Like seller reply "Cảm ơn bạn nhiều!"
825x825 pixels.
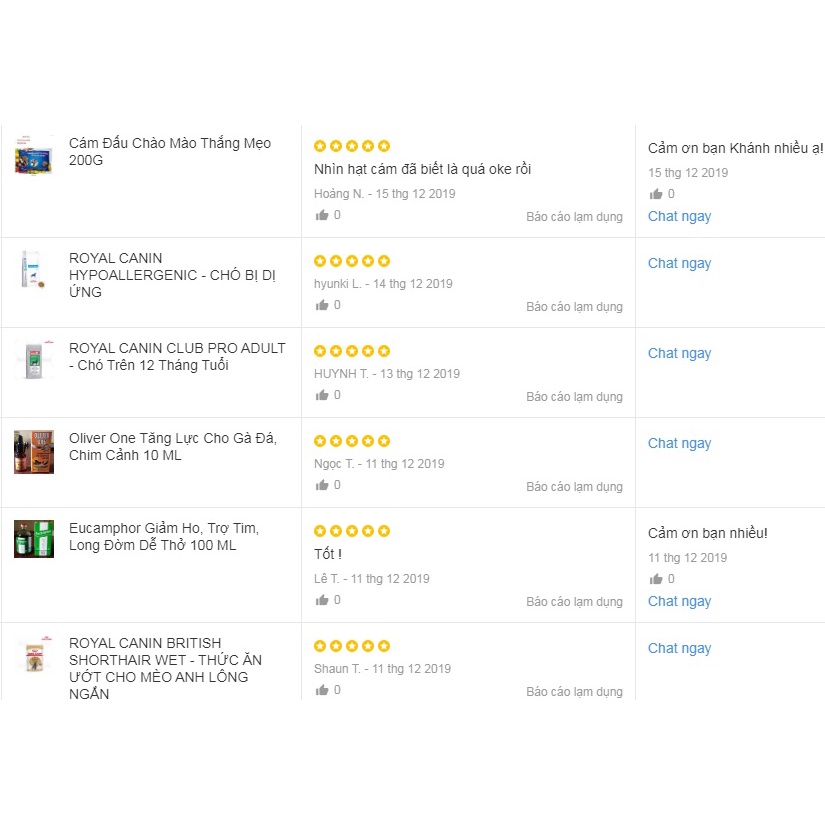point(656,579)
